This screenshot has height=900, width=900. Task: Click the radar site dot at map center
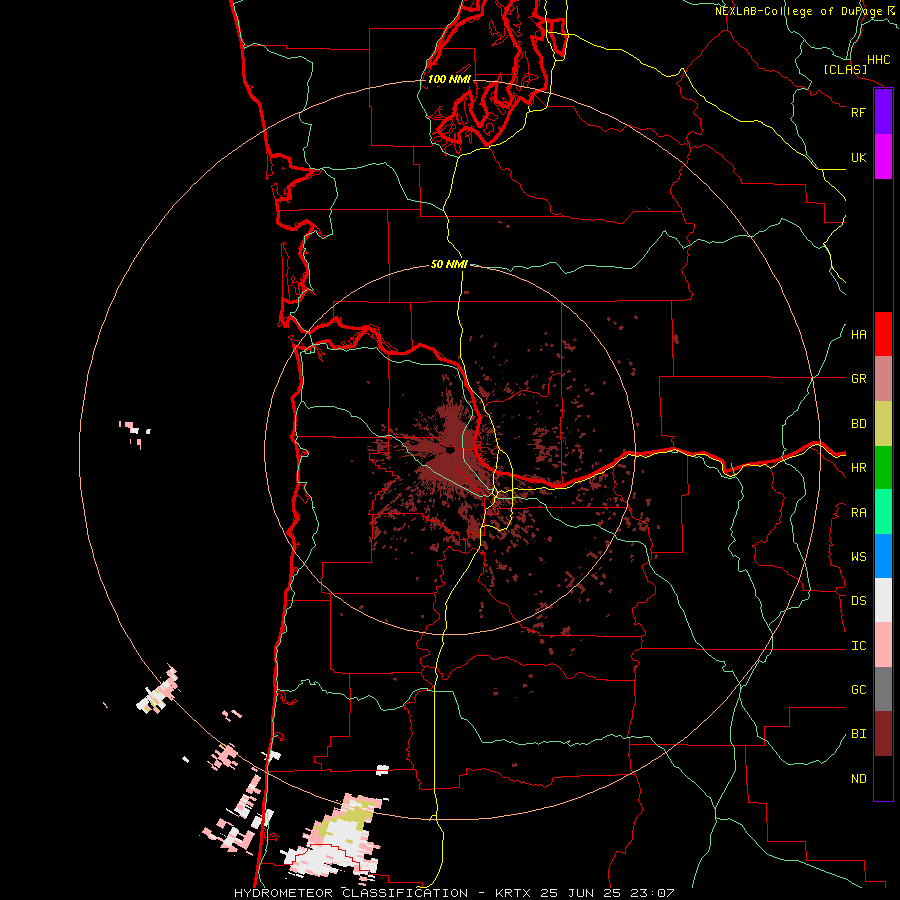click(450, 451)
